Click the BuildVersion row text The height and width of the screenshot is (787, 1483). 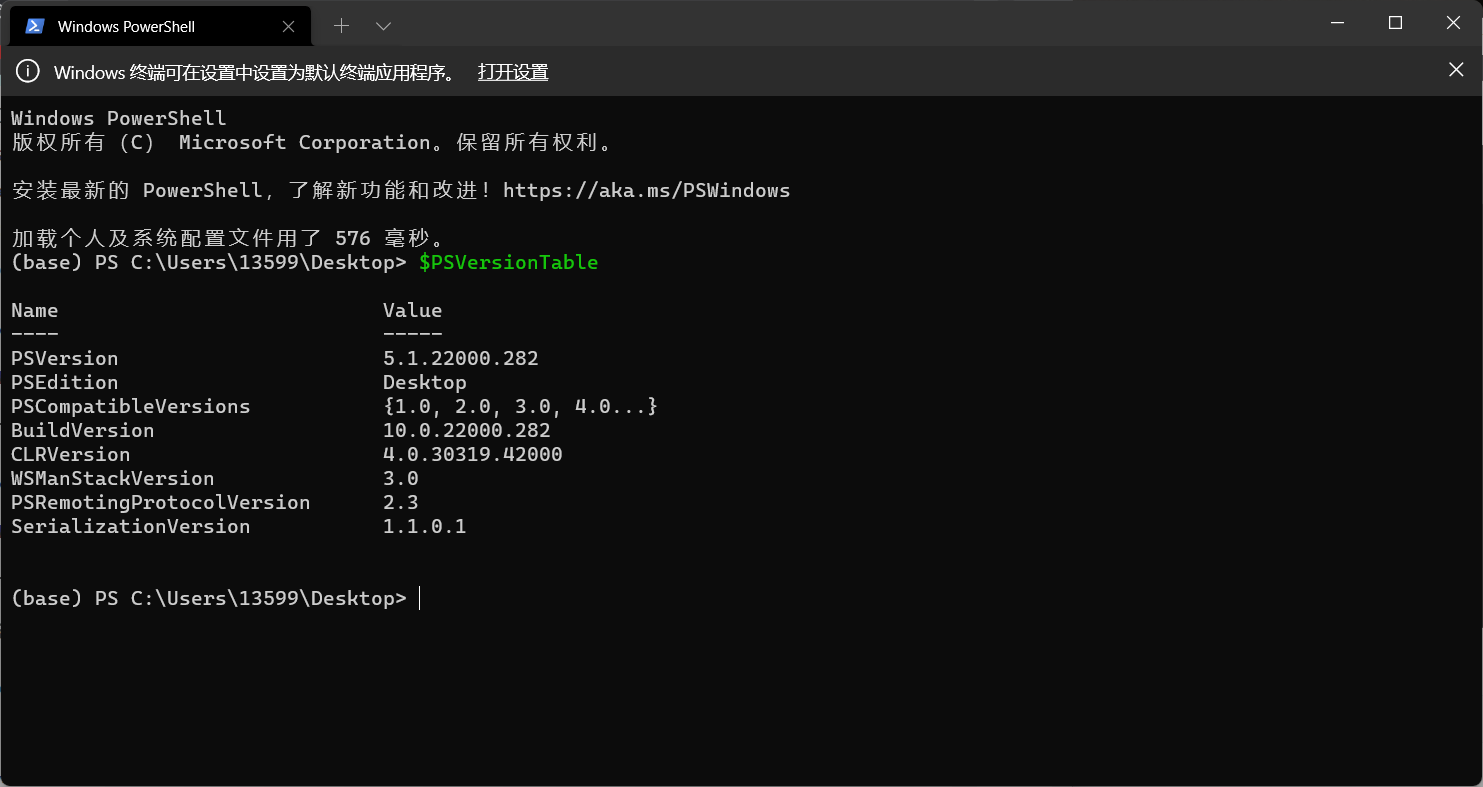point(82,429)
